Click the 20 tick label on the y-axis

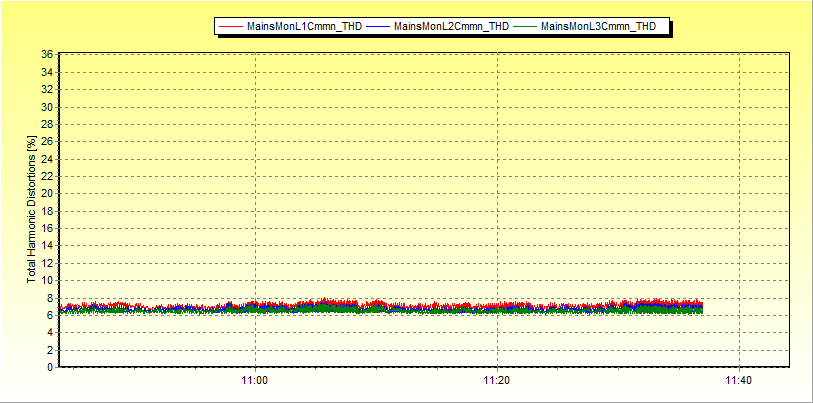tap(46, 194)
